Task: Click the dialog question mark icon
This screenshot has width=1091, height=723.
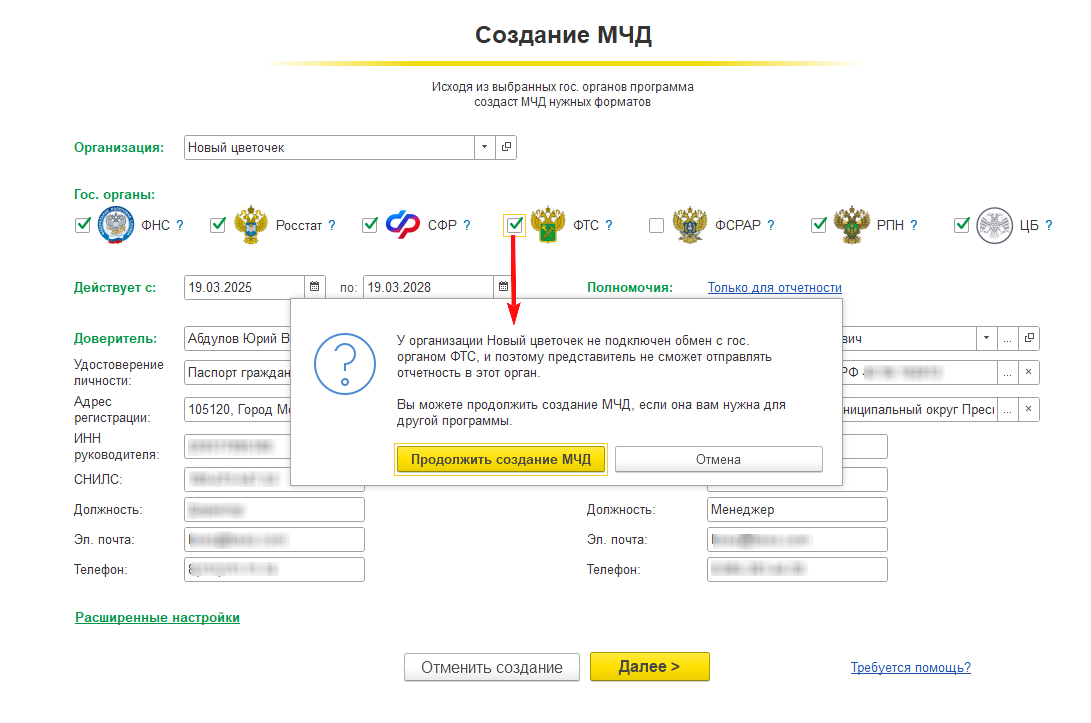Action: click(345, 363)
